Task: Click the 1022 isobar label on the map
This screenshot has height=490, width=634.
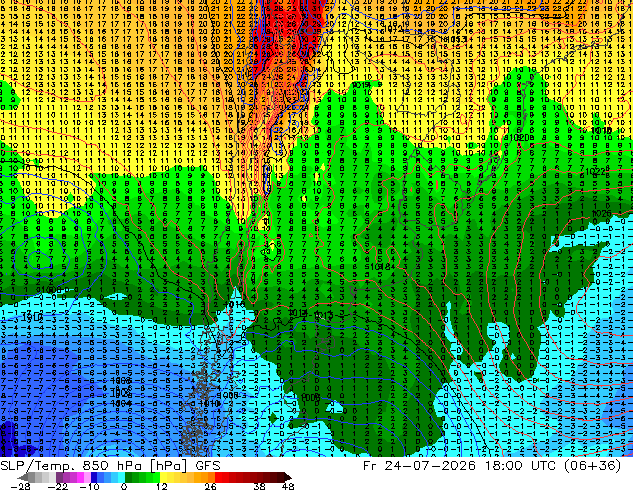Action: click(595, 171)
